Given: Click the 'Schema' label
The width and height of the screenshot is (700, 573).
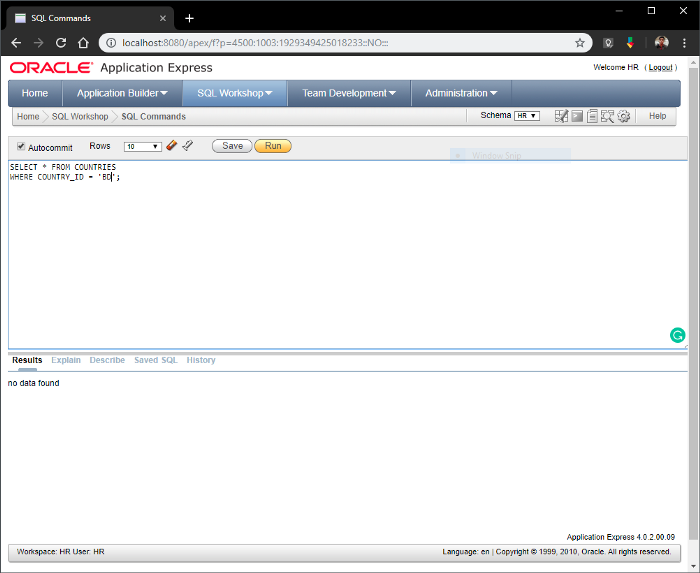Looking at the screenshot, I should pyautogui.click(x=496, y=115).
